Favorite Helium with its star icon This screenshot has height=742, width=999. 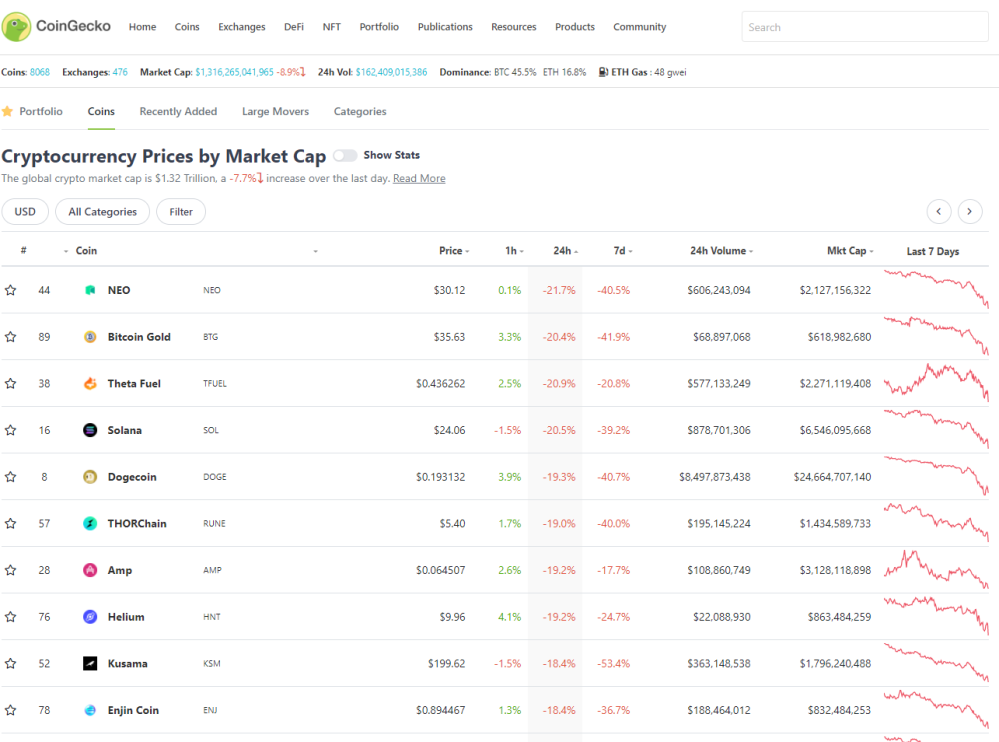pyautogui.click(x=11, y=617)
